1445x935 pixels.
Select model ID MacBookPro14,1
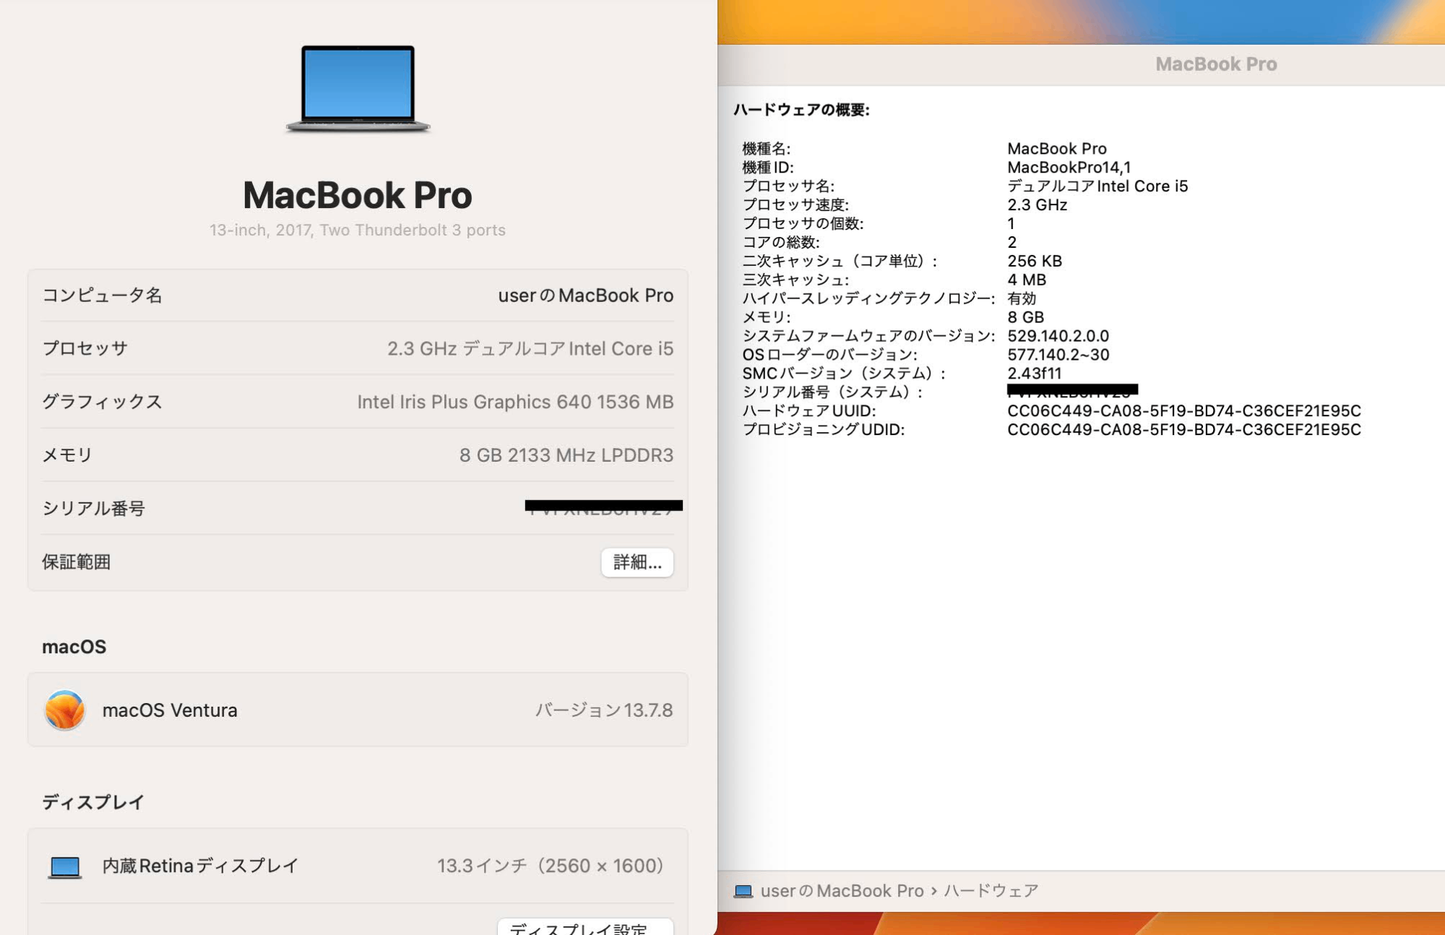[1069, 168]
